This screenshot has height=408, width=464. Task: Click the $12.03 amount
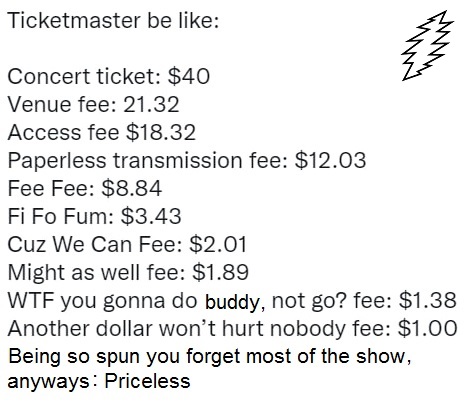[330, 160]
